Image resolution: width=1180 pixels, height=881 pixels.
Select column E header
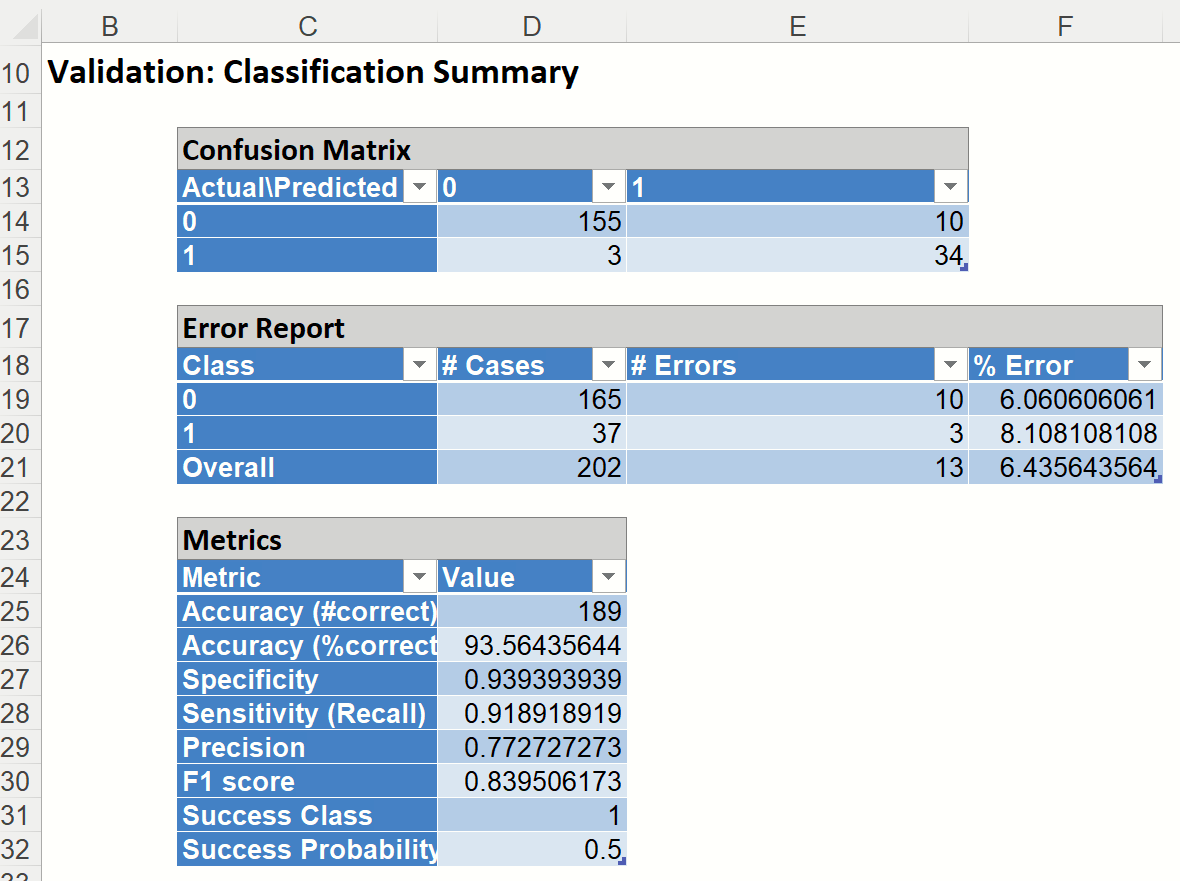(797, 26)
